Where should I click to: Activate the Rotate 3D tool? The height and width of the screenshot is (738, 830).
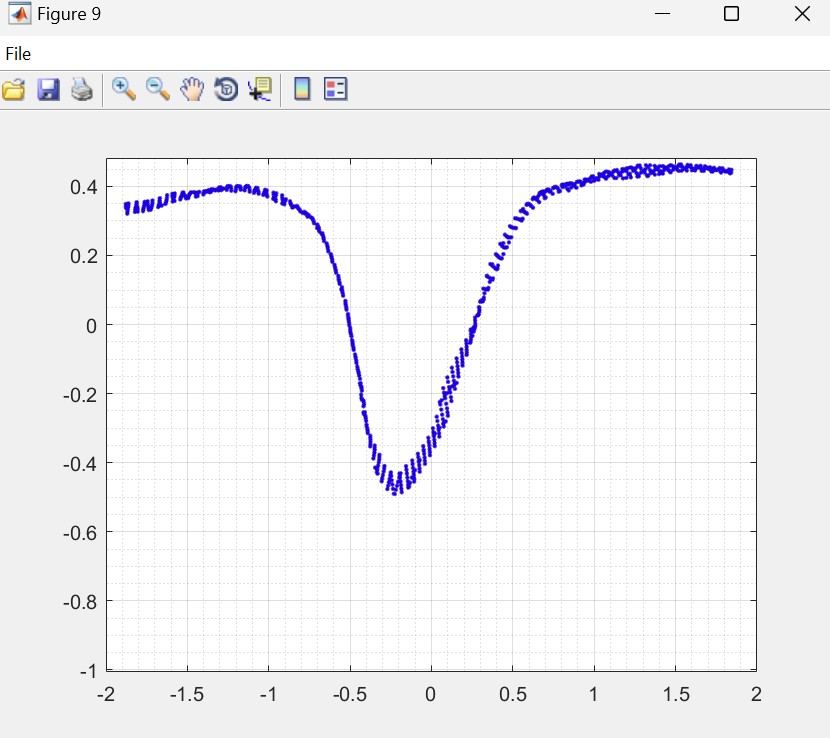[x=226, y=90]
